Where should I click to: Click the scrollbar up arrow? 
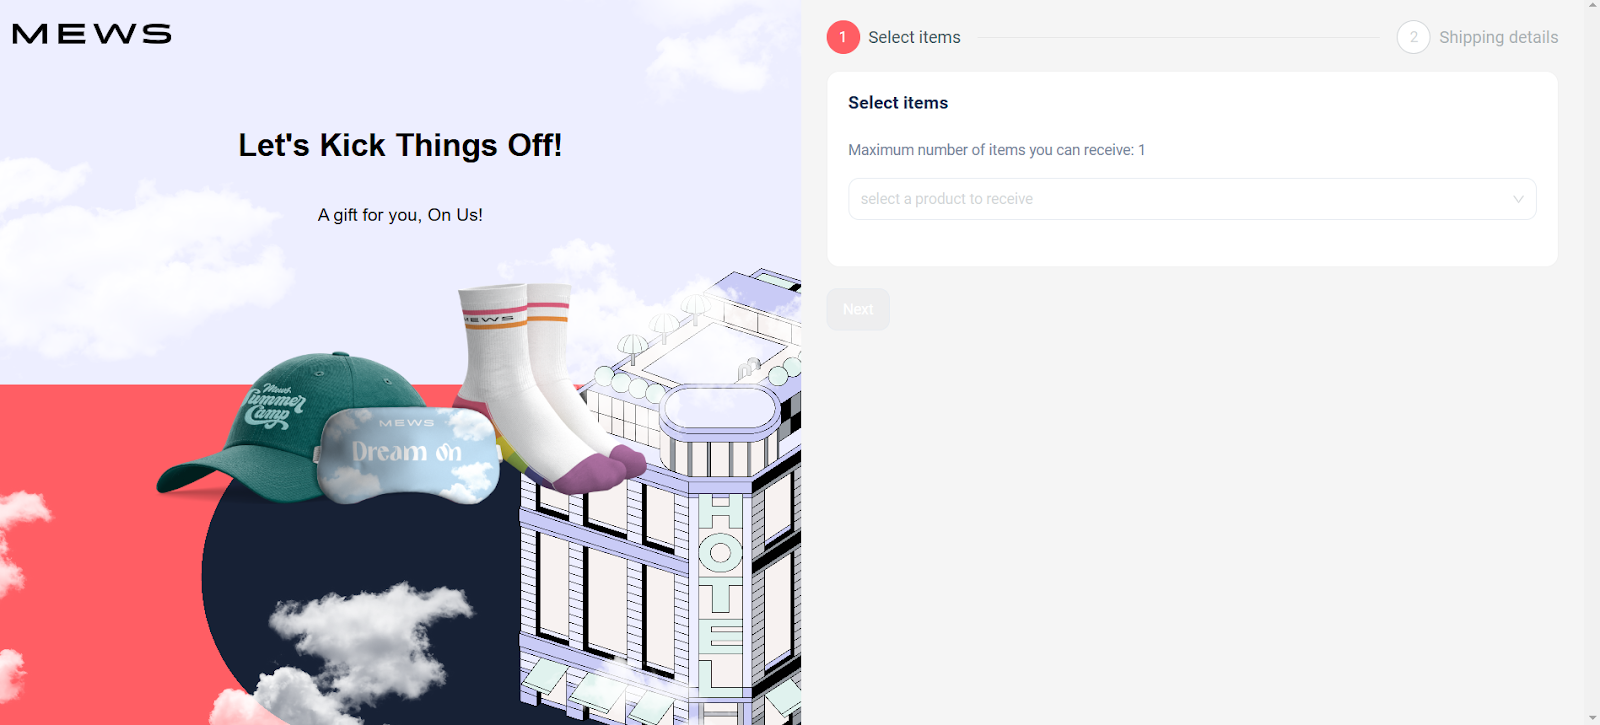coord(1592,6)
